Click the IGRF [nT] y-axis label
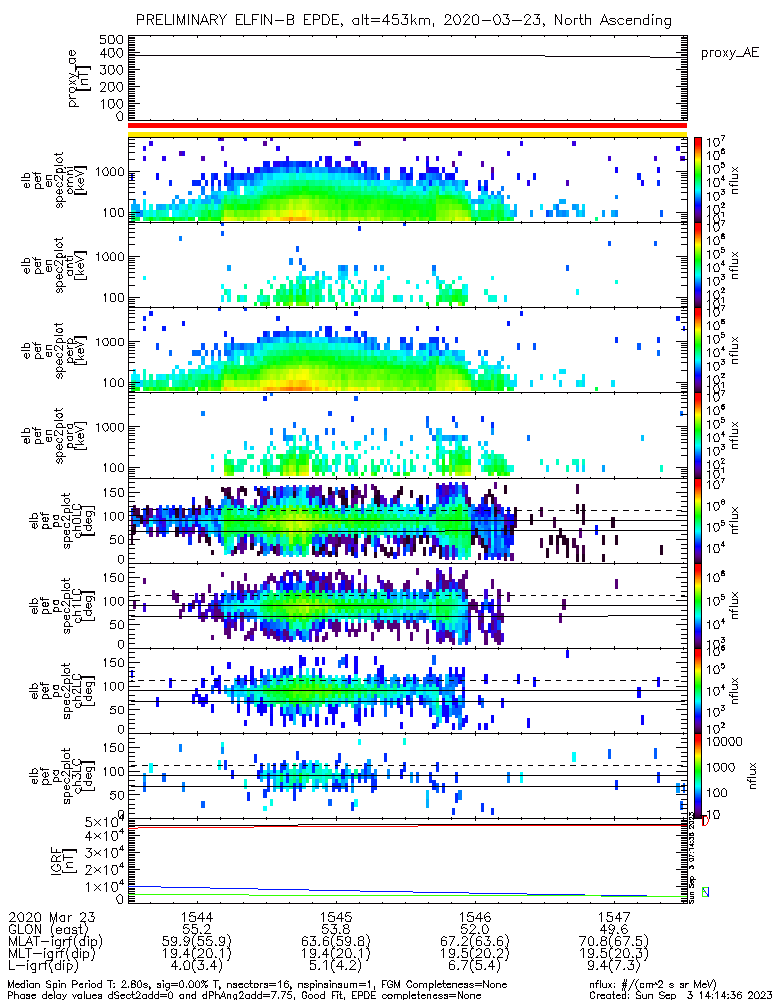 [x=63, y=861]
